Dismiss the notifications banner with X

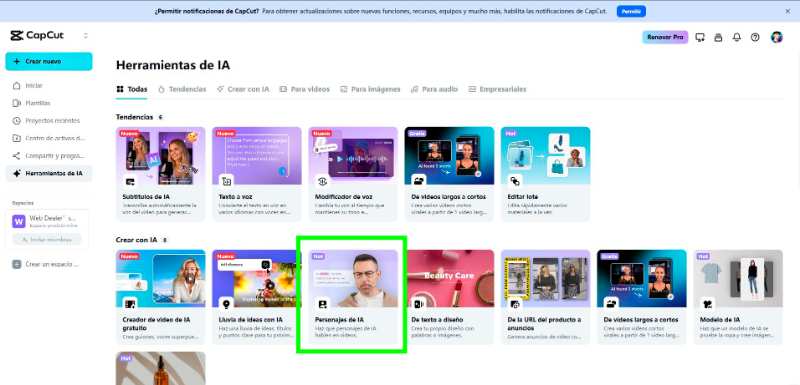787,11
